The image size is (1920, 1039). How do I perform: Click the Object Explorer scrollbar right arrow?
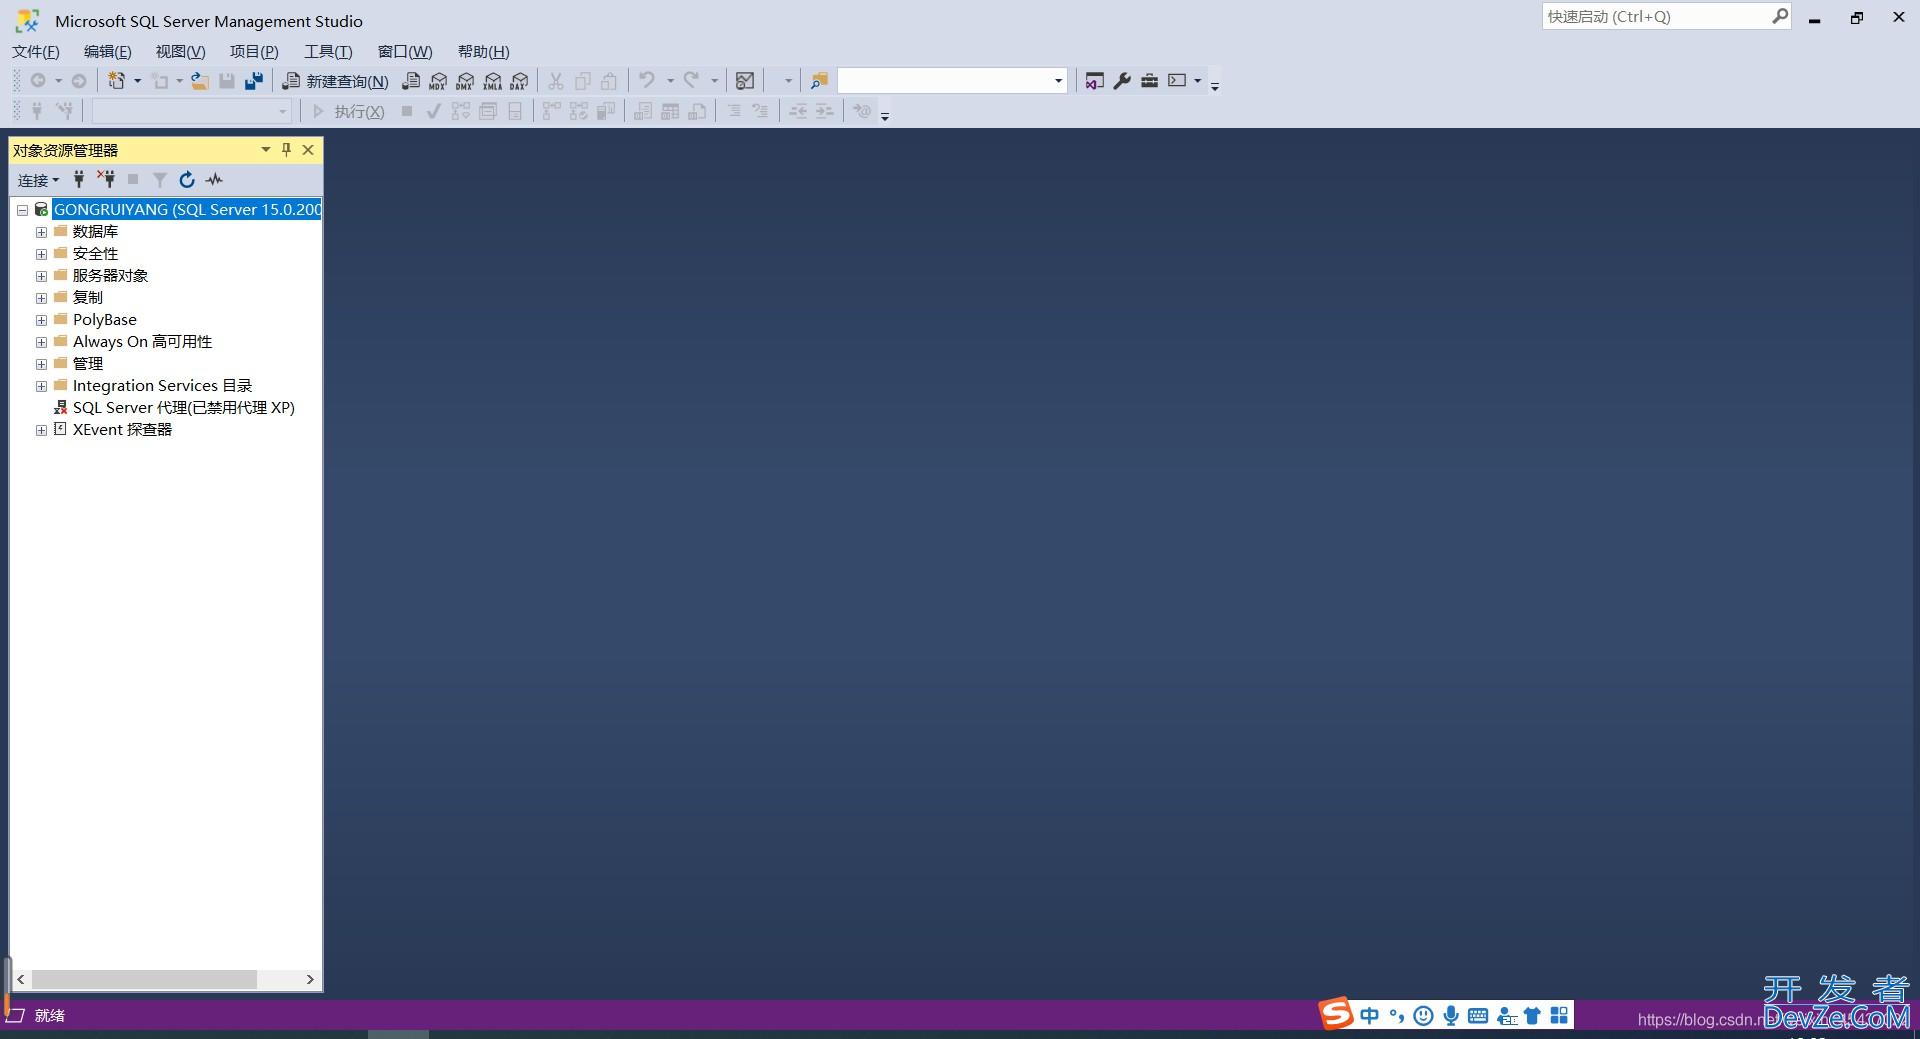pos(310,980)
